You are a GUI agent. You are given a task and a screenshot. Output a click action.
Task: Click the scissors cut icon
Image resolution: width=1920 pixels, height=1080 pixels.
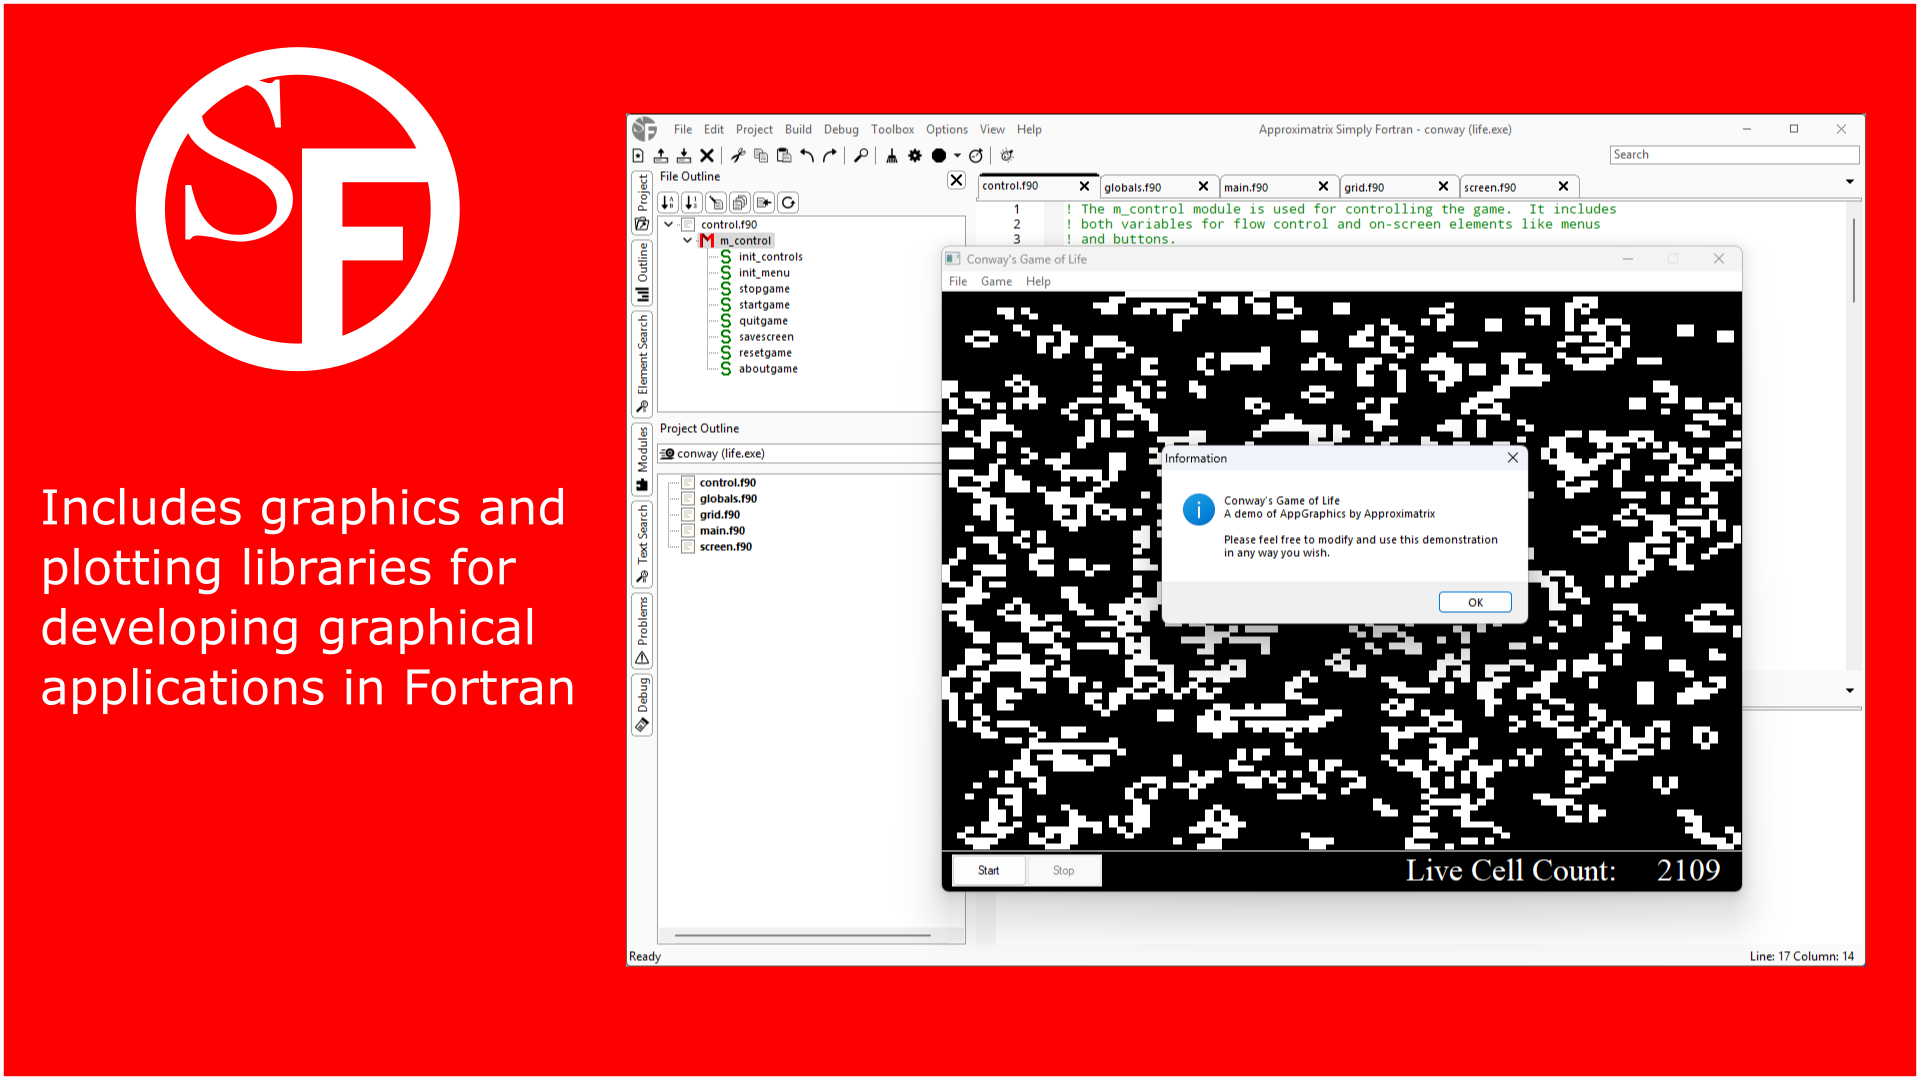click(738, 156)
